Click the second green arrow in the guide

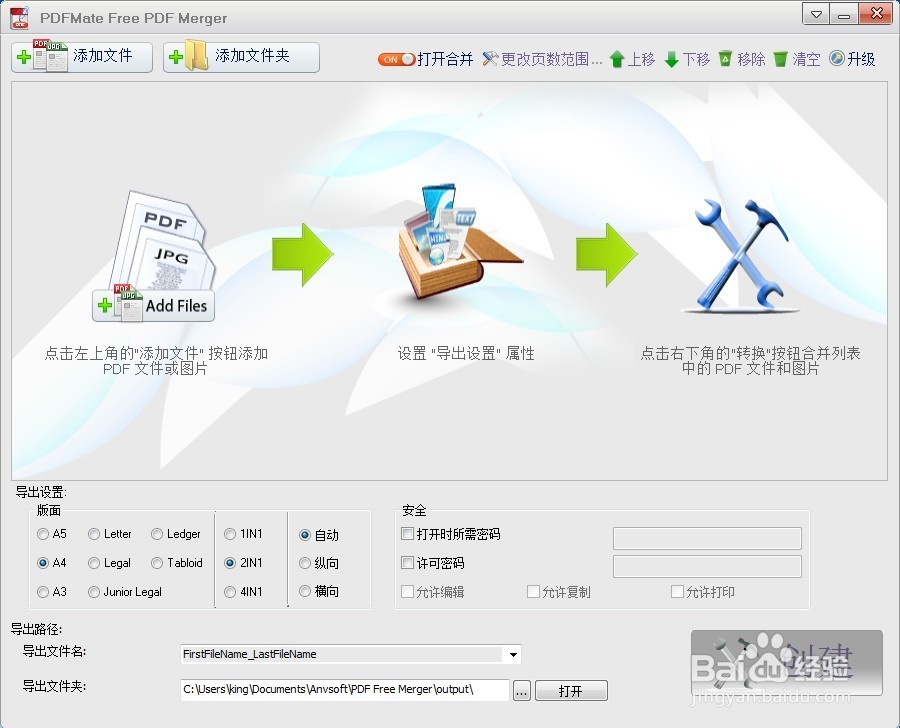tap(607, 254)
